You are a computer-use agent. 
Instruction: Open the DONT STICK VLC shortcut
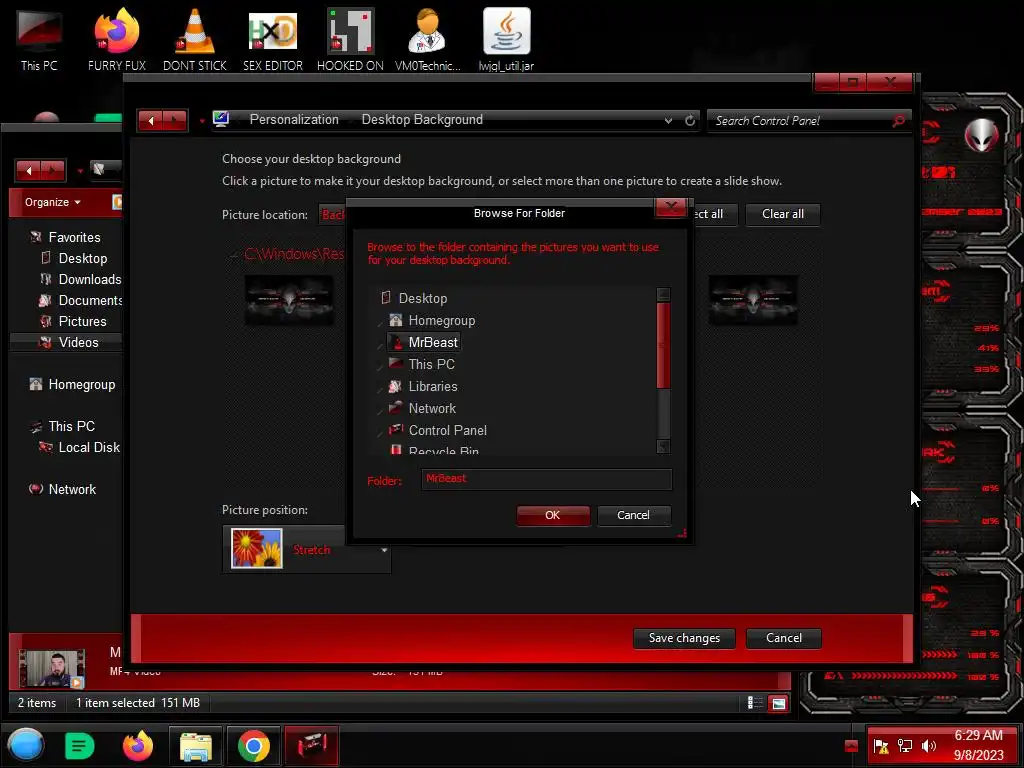pyautogui.click(x=195, y=39)
